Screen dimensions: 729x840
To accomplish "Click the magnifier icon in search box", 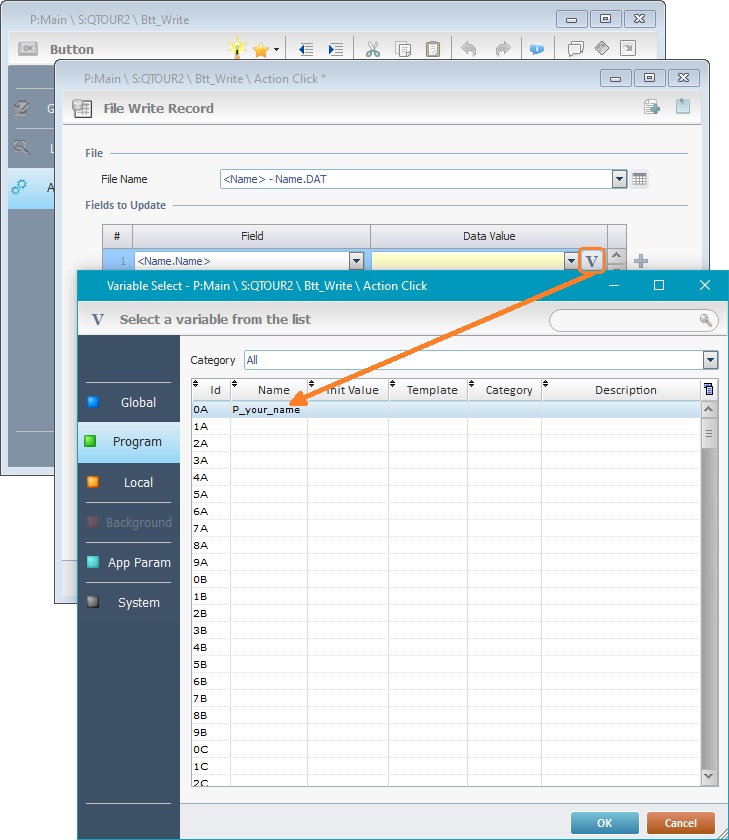I will 706,320.
